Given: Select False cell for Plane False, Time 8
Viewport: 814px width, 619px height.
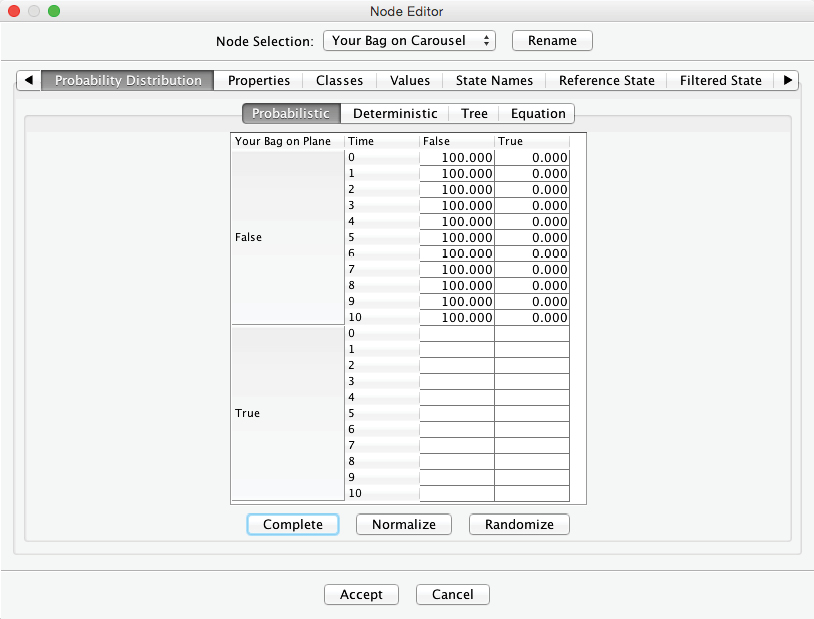Looking at the screenshot, I should [457, 285].
